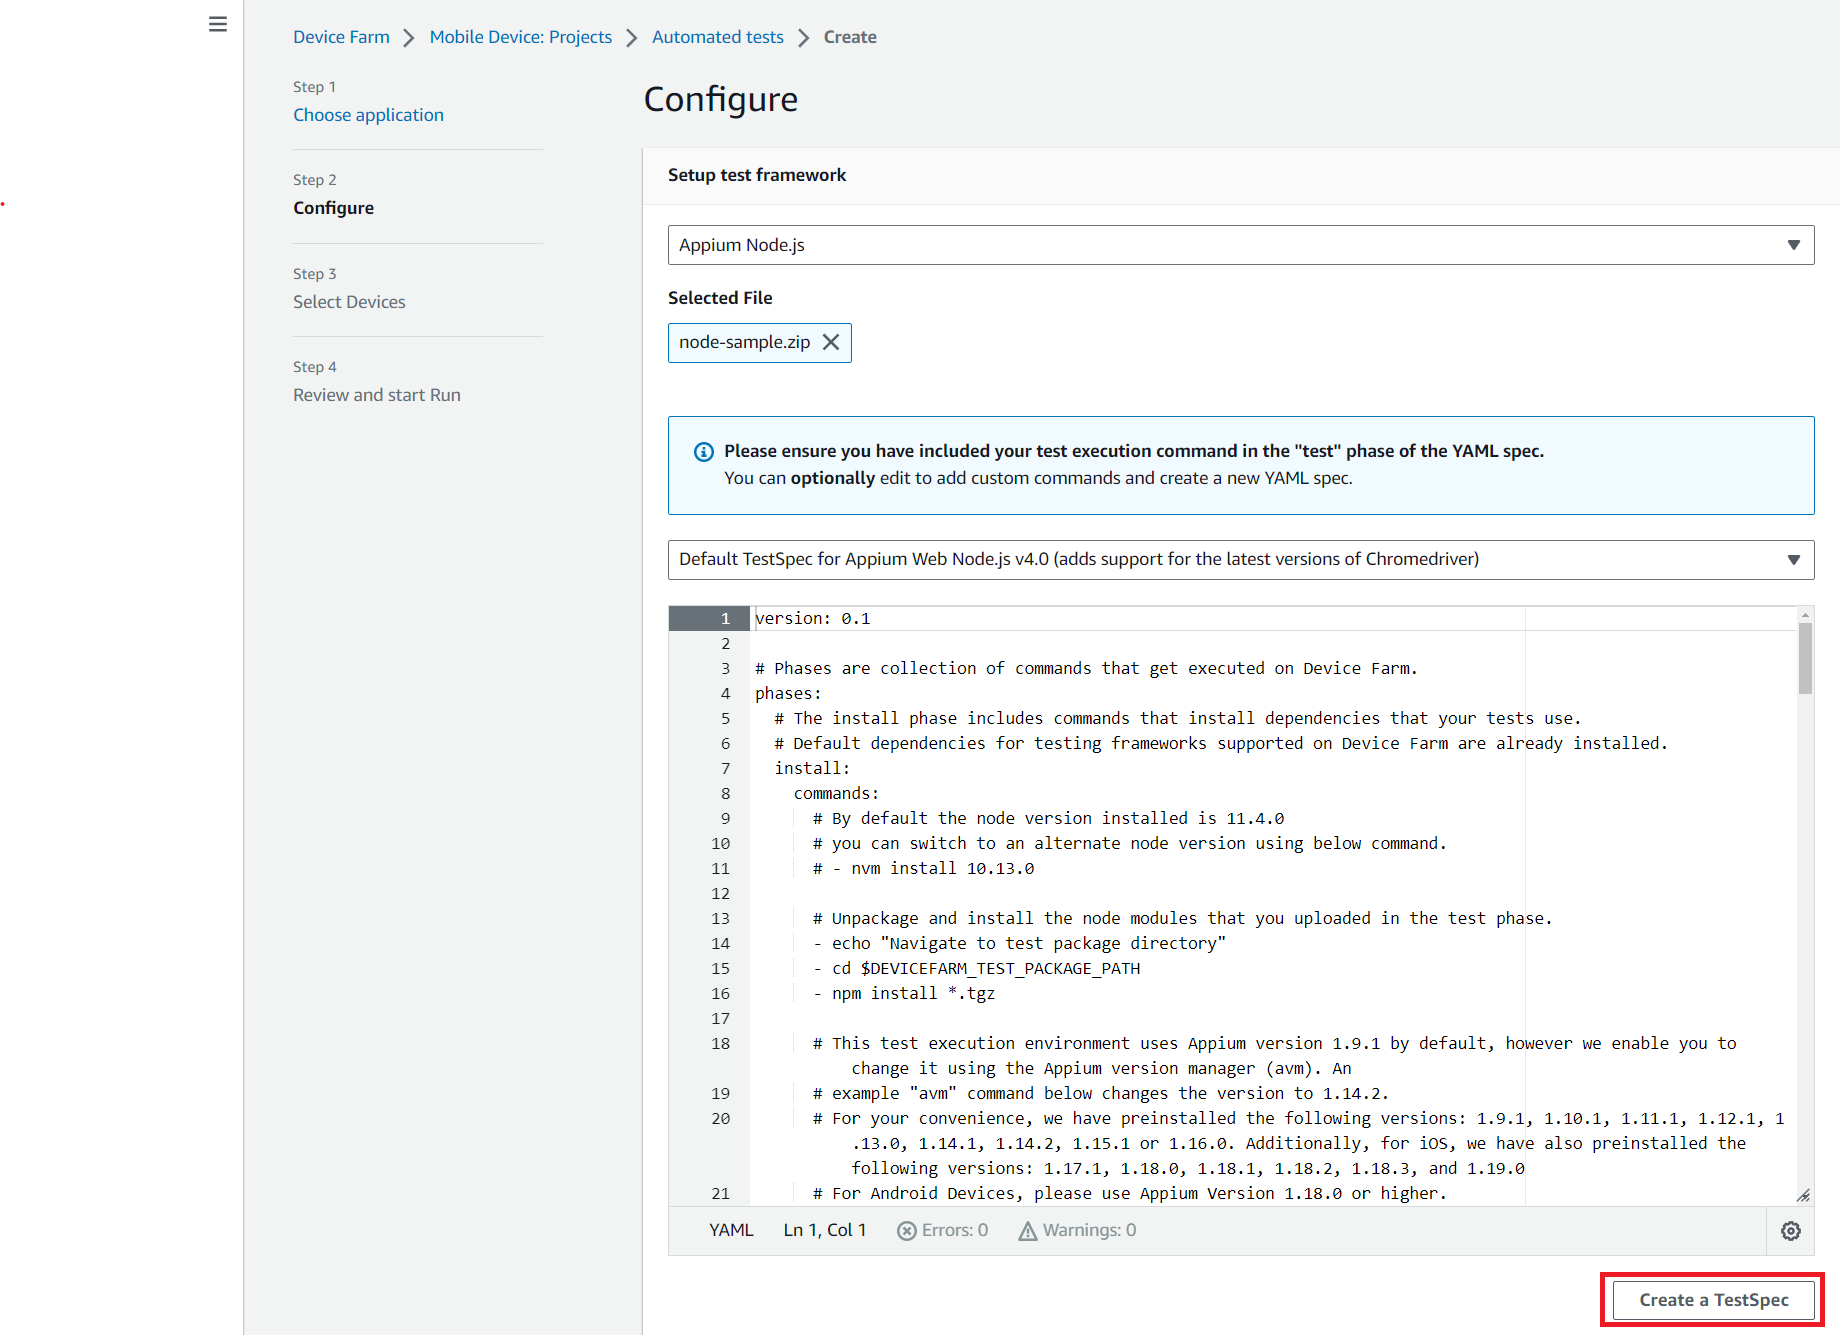Click the editor vertical scrollbar thumb

click(1805, 658)
